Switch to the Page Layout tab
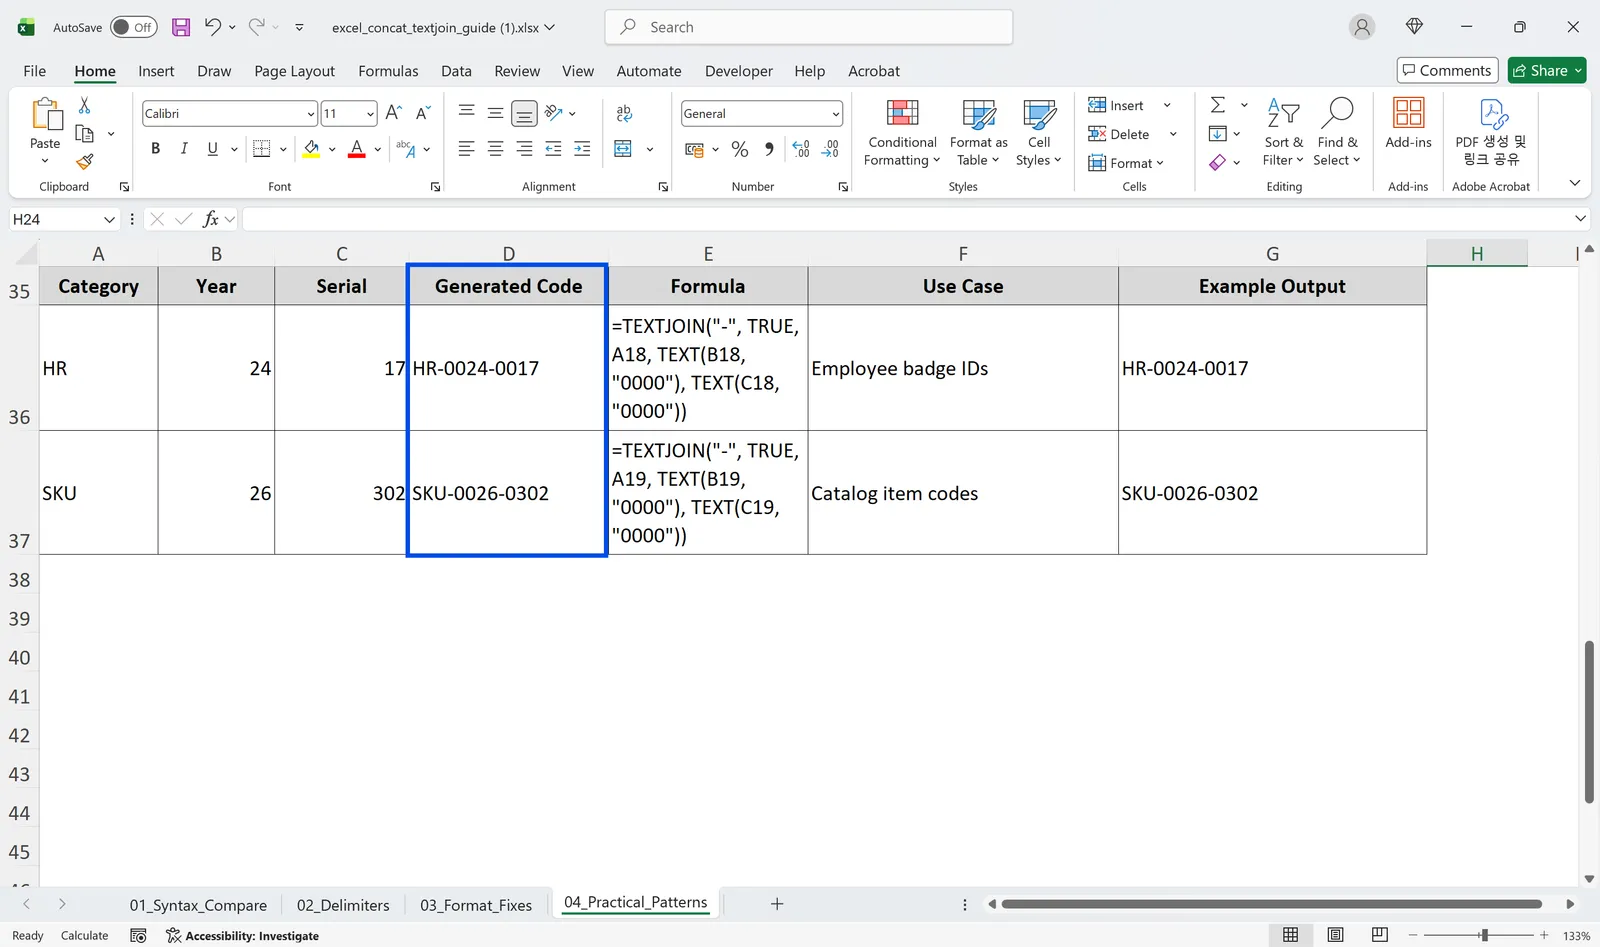1600x947 pixels. (294, 71)
